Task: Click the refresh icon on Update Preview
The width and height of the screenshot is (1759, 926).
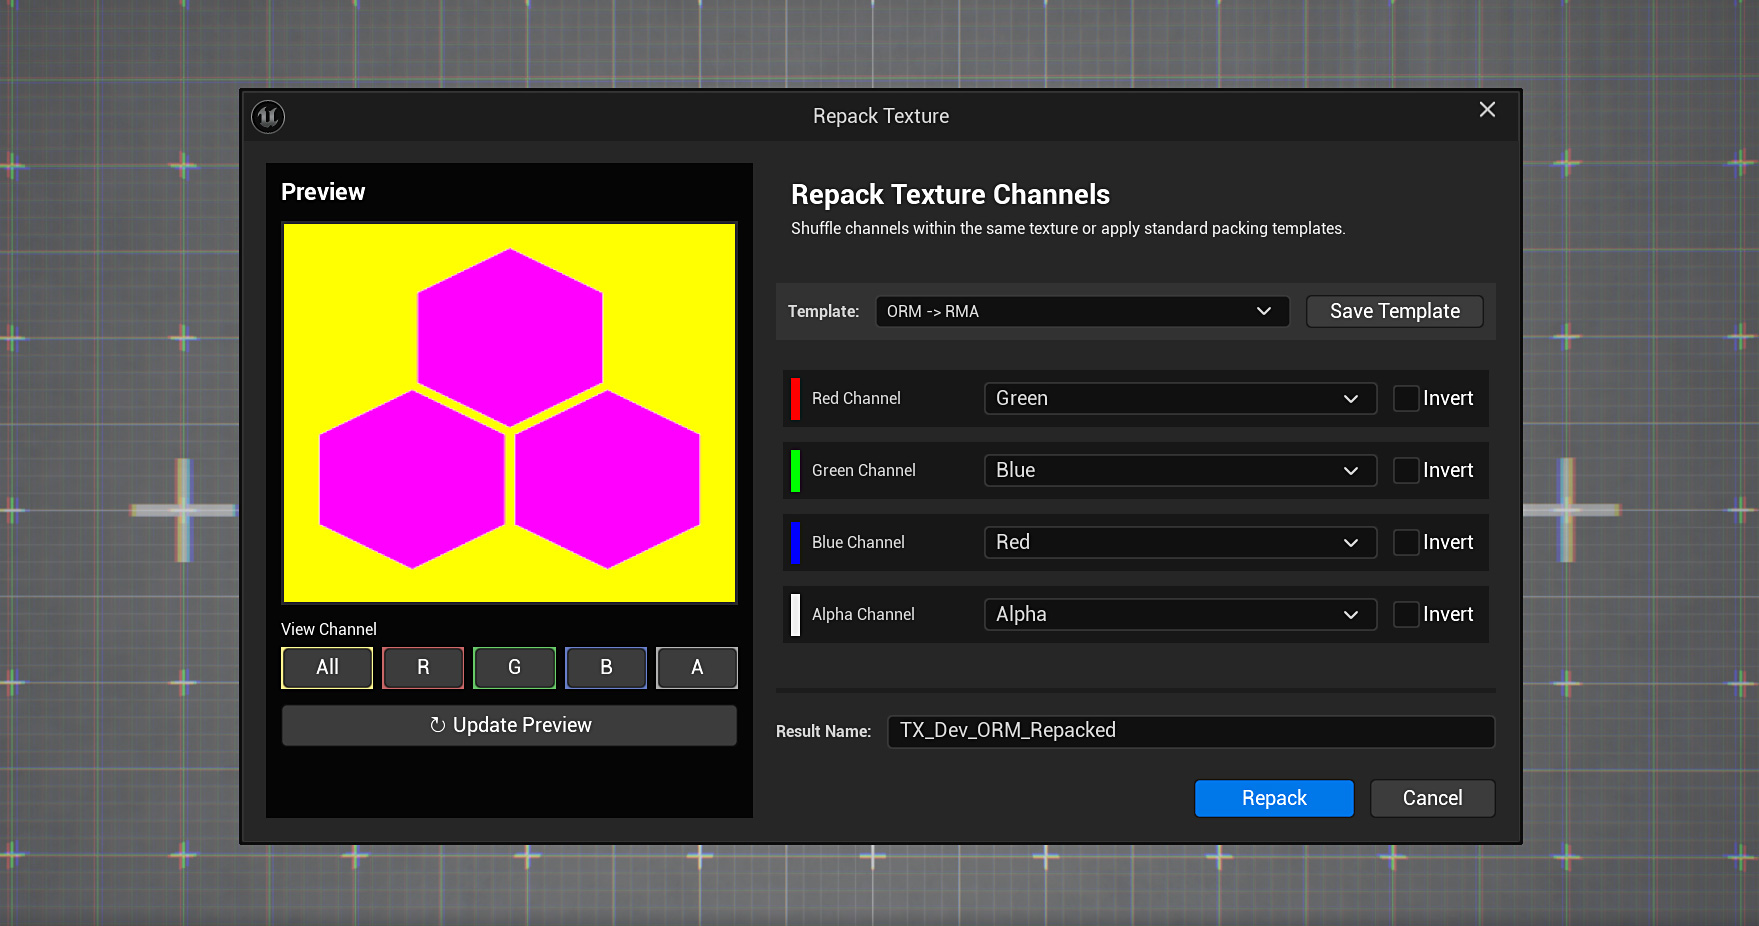Action: pyautogui.click(x=436, y=724)
